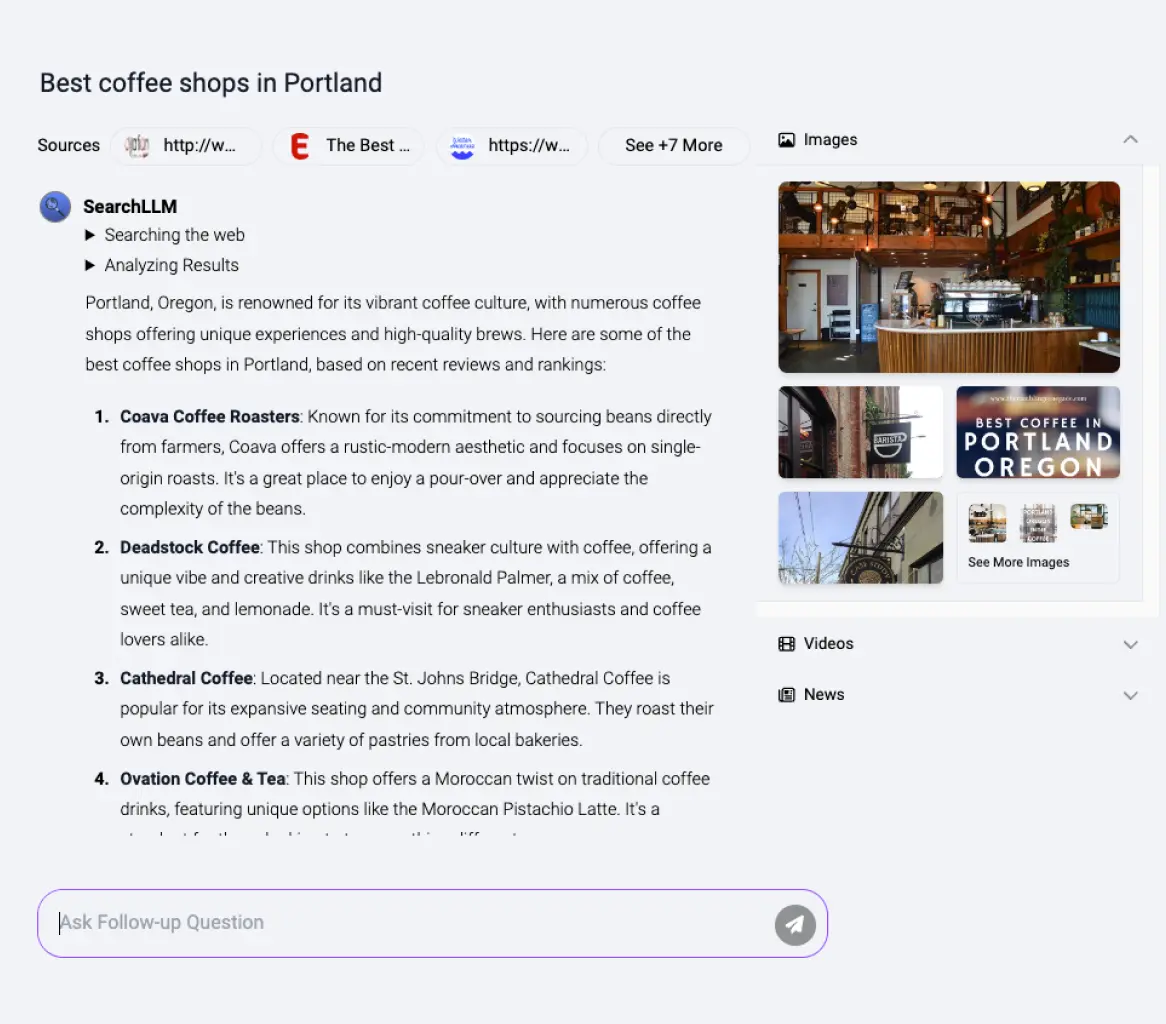Viewport: 1166px width, 1024px height.
Task: Open the Best Coffee in Portland Oregon image
Action: point(1037,432)
